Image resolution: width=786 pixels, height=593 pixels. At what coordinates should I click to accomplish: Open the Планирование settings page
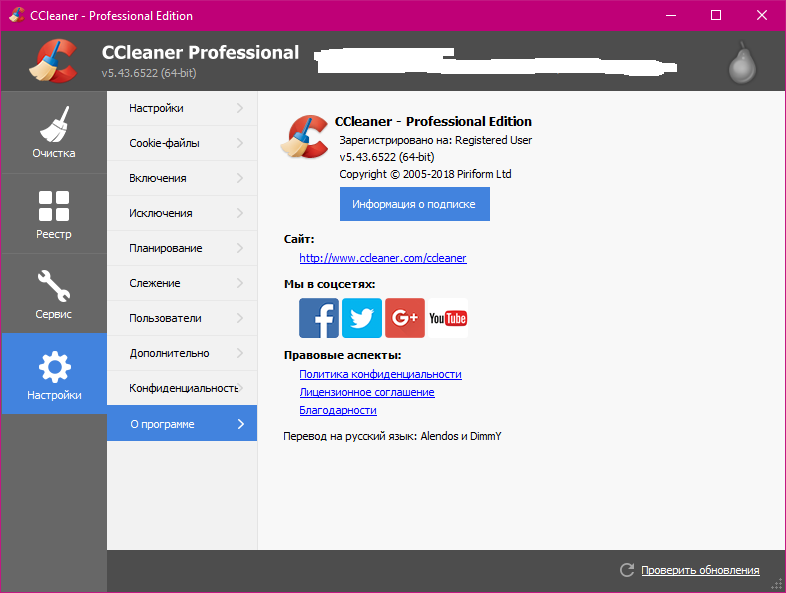(x=182, y=248)
